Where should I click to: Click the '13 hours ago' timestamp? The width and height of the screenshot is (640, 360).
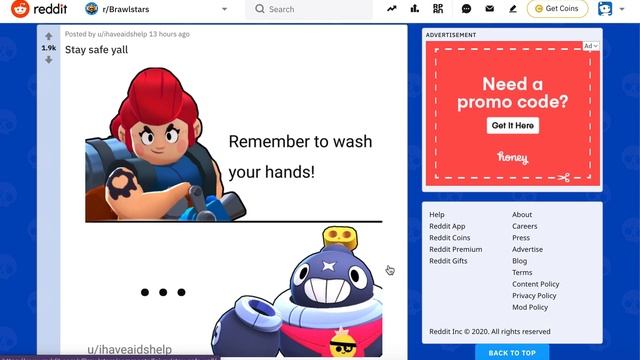point(169,34)
